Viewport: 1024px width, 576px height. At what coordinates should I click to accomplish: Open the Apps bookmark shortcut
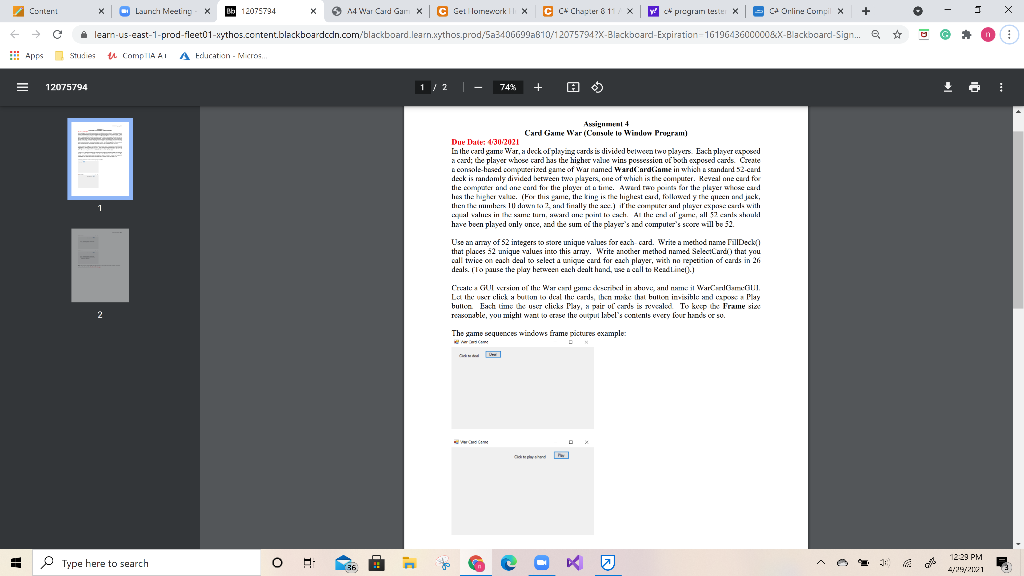(27, 56)
